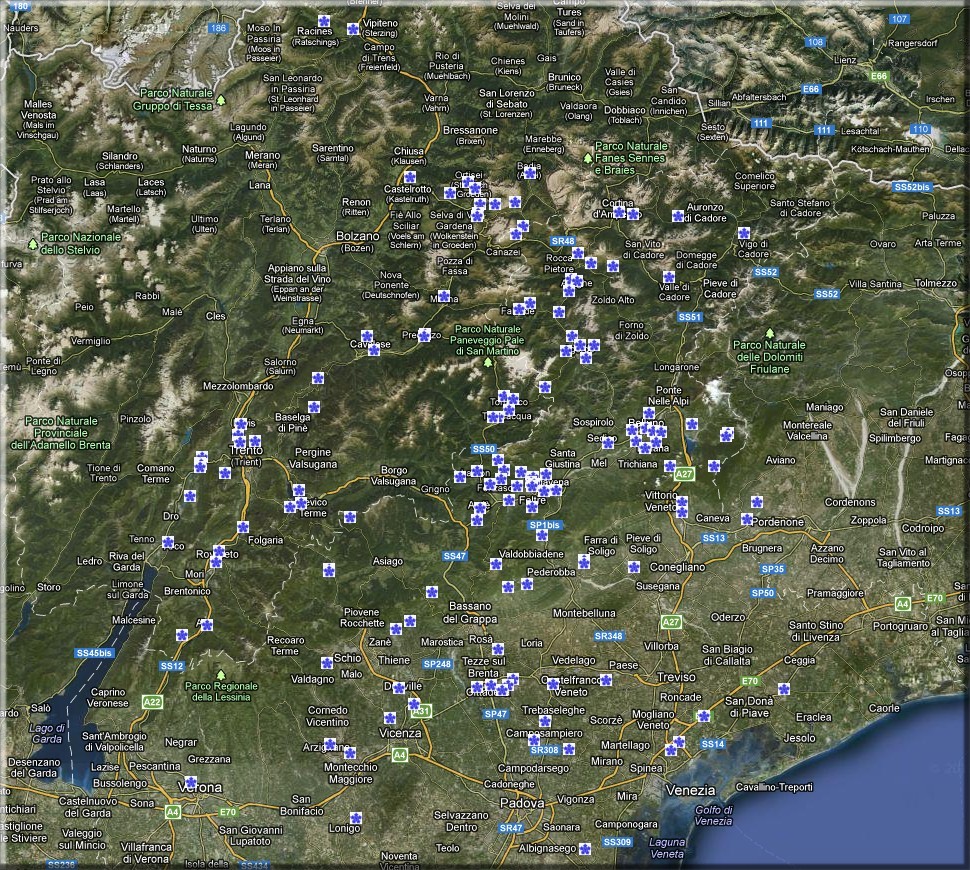Select the marker left of Montecchio Maggiore

pos(350,752)
